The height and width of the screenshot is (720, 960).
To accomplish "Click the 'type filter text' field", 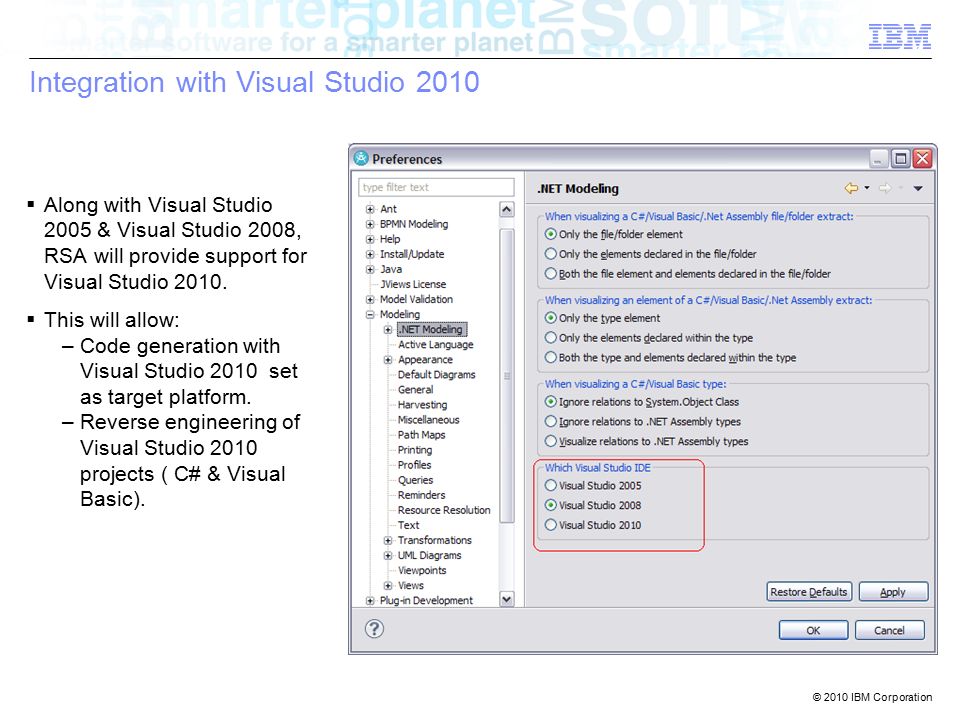I will pyautogui.click(x=436, y=187).
